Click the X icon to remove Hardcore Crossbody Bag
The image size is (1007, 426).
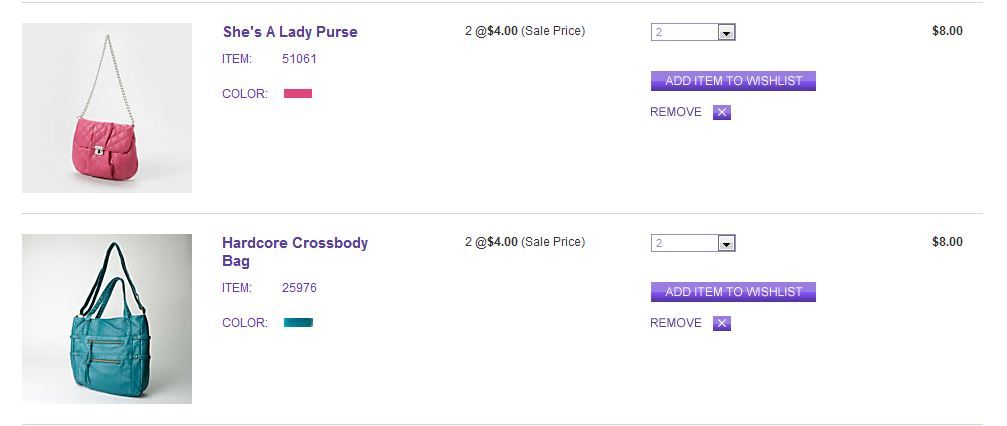tap(722, 323)
